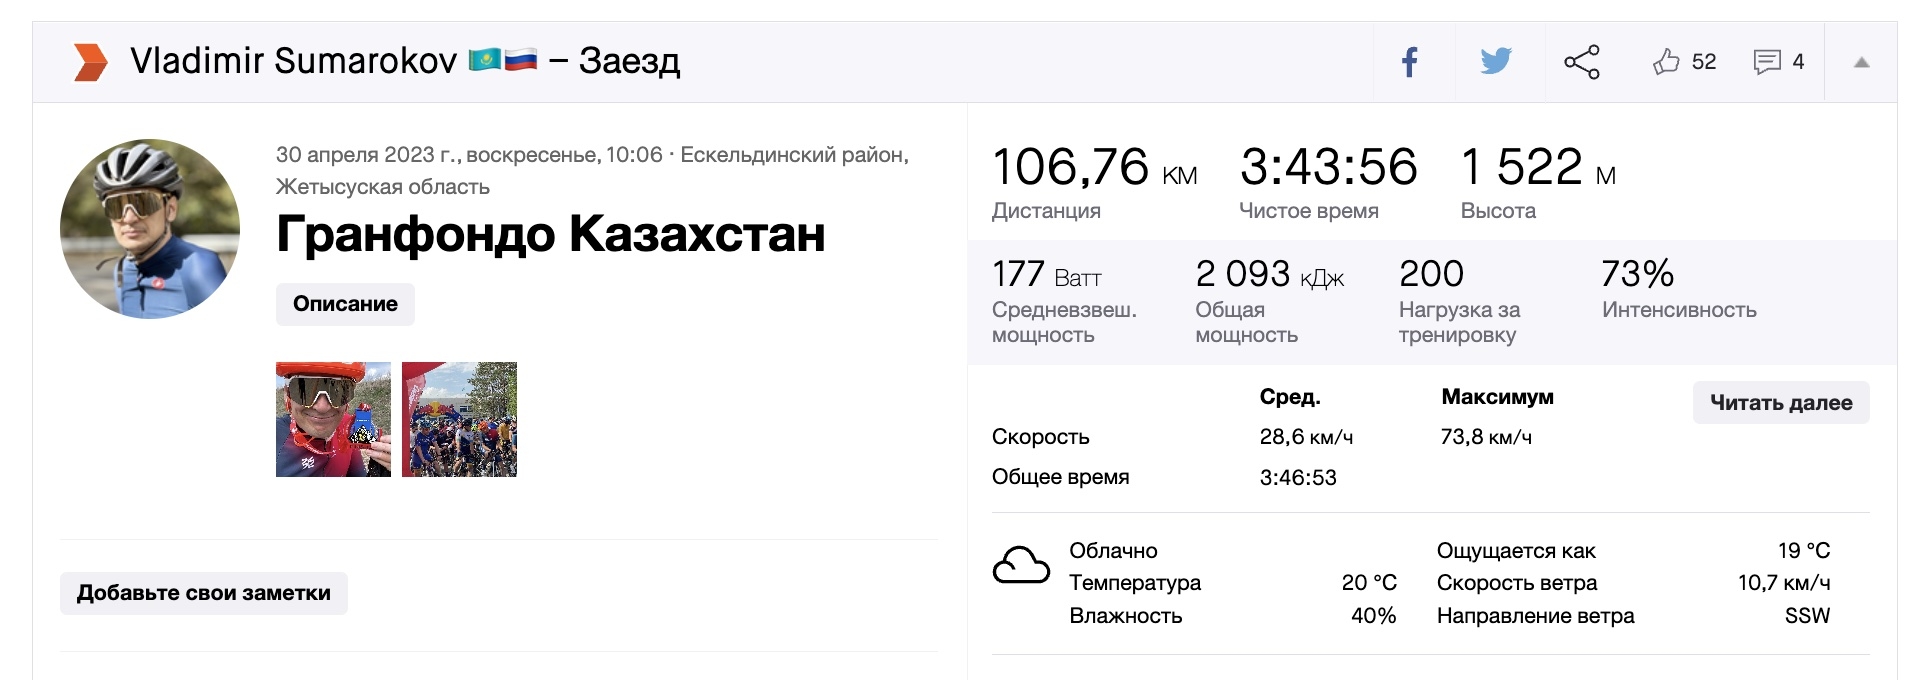Open the photo of the cyclist group

tap(459, 419)
